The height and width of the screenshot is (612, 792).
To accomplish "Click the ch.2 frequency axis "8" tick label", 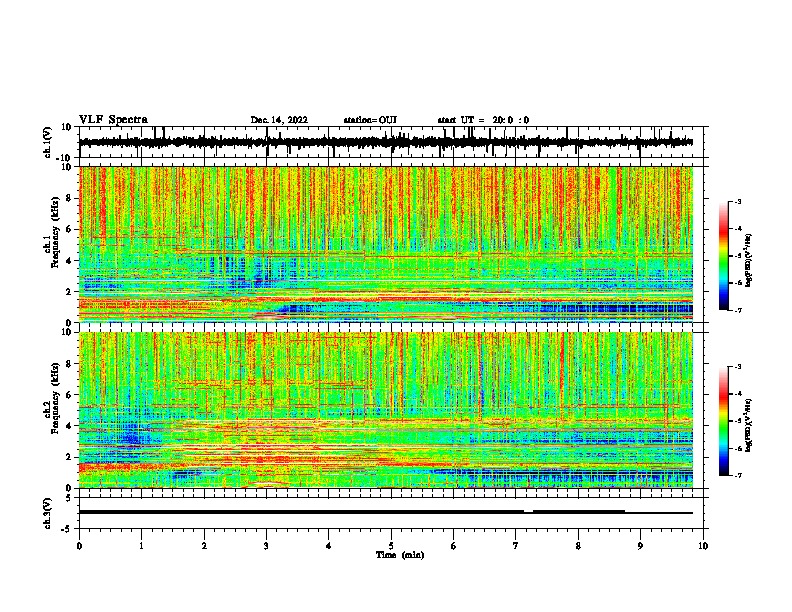I will coord(69,364).
